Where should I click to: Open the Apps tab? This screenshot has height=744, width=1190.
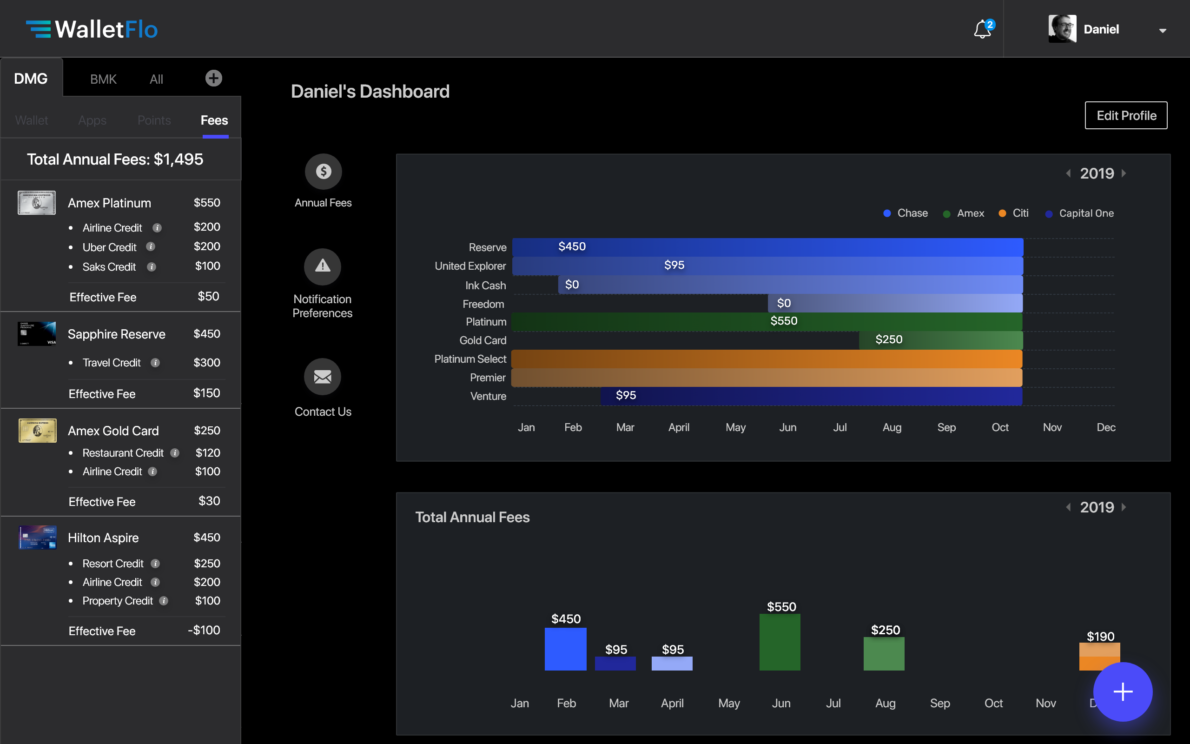tap(92, 120)
